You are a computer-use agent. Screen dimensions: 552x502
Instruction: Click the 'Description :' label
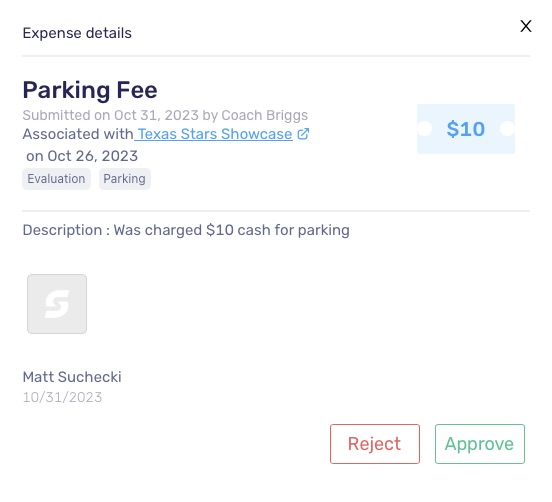[66, 230]
